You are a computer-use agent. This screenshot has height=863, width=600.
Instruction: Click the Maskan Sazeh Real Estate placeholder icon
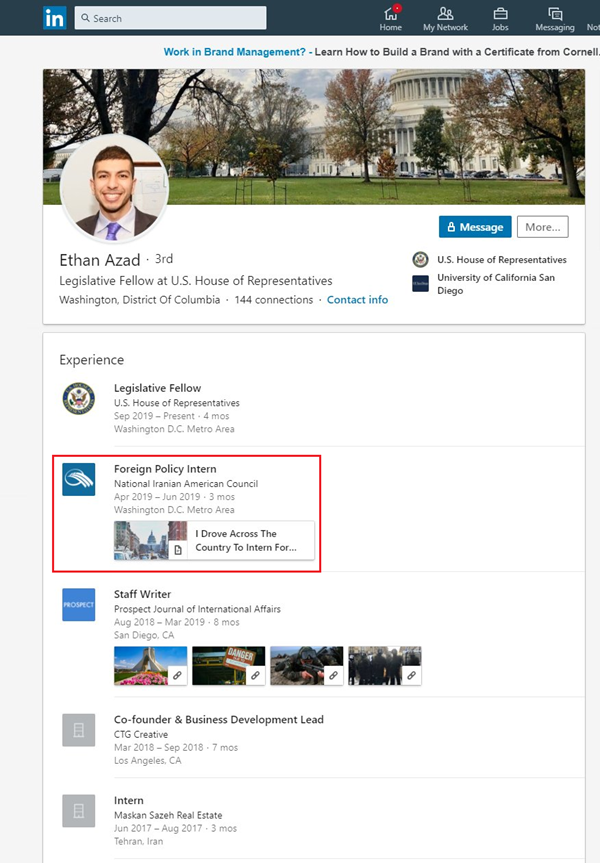tap(79, 811)
